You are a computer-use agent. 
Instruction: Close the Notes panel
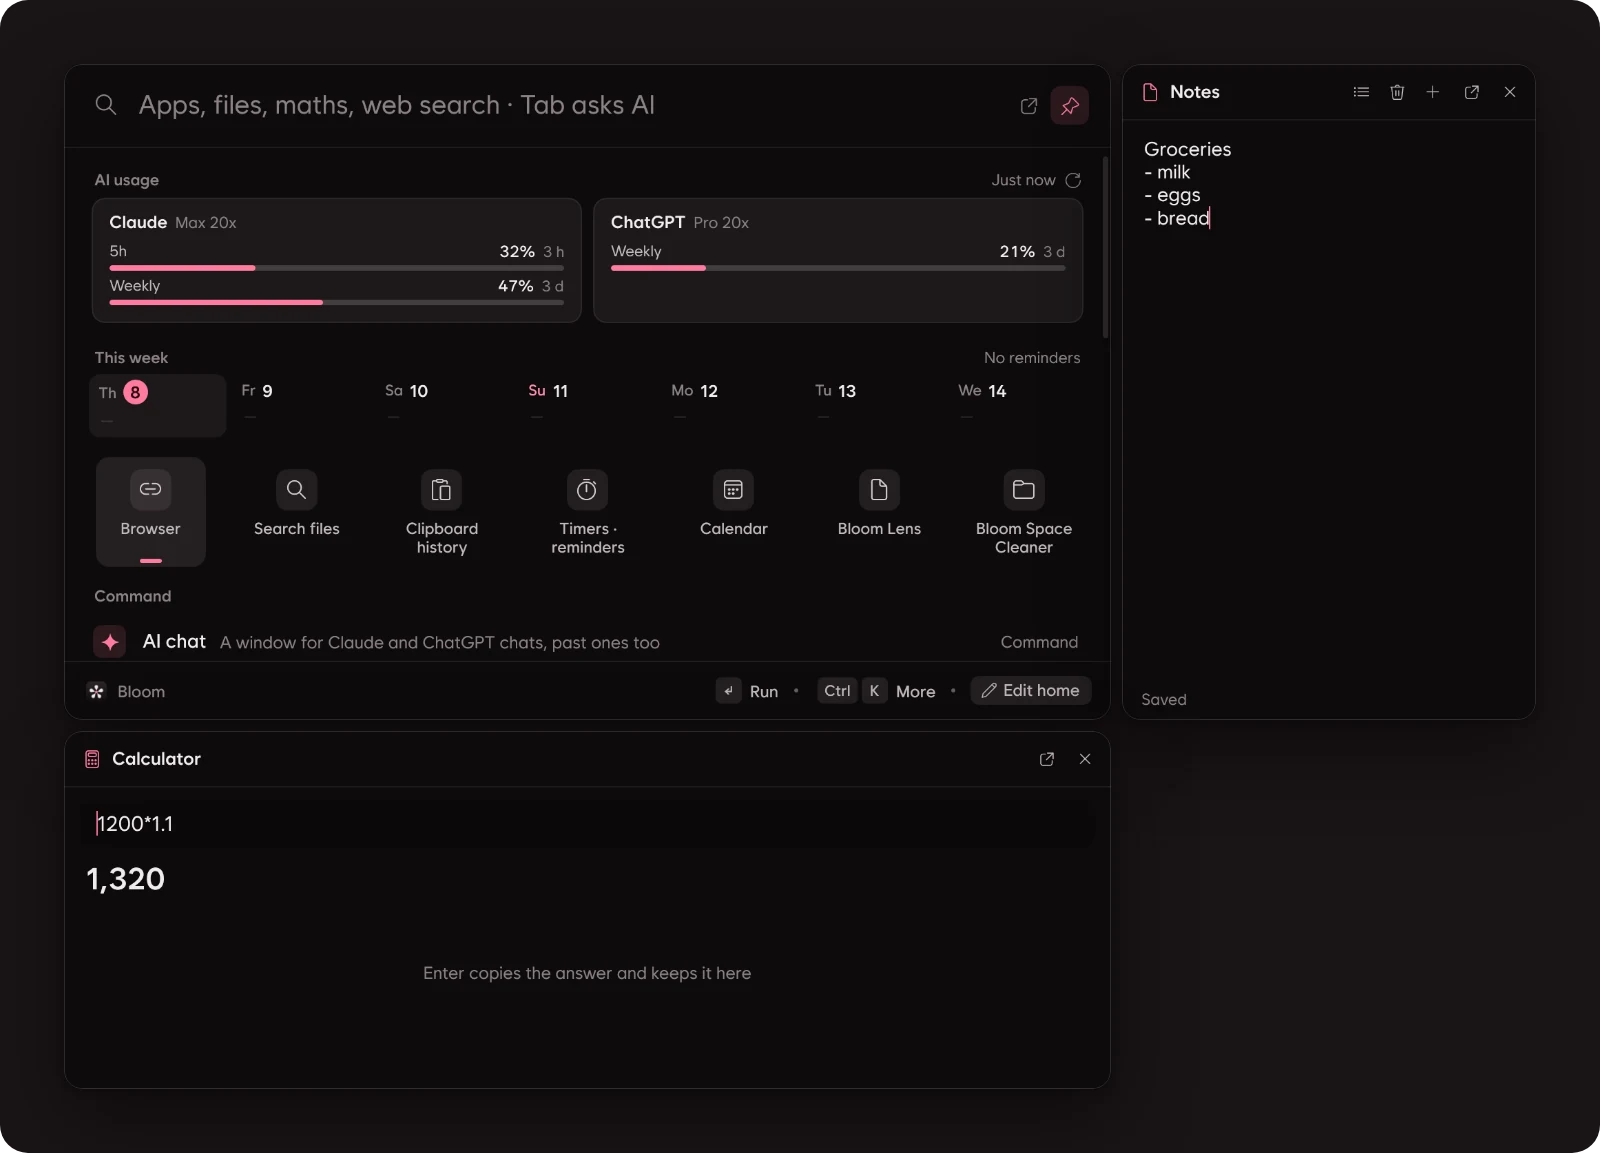[x=1510, y=92]
